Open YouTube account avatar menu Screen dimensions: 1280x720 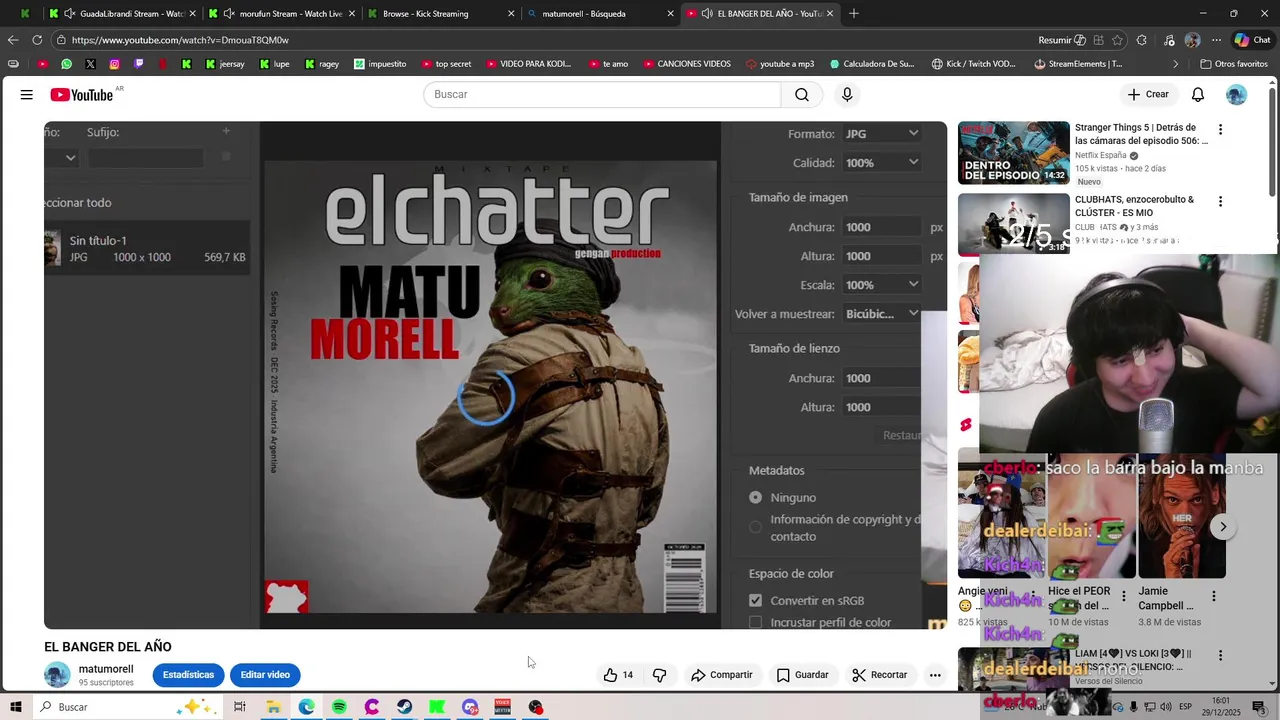click(x=1237, y=95)
